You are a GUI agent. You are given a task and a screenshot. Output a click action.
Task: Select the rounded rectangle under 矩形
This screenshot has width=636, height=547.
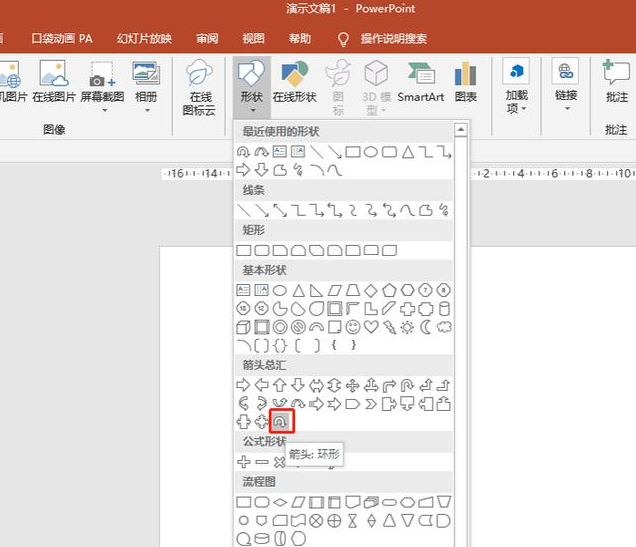pyautogui.click(x=262, y=250)
